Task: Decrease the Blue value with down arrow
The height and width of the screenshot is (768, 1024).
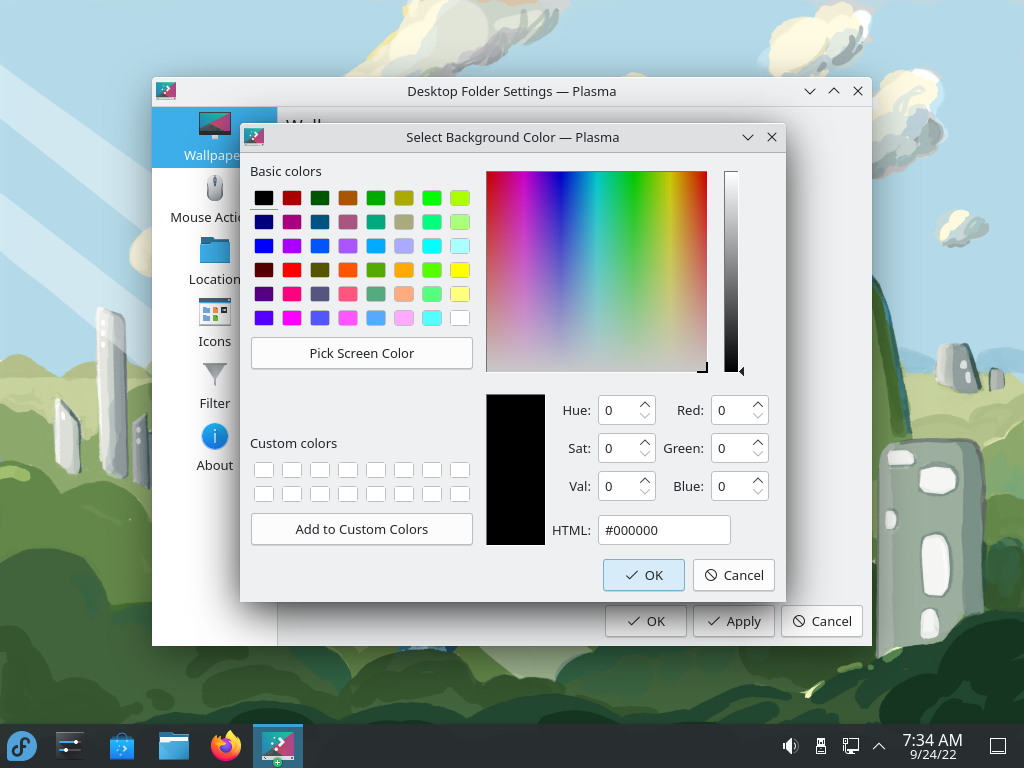Action: pyautogui.click(x=758, y=492)
